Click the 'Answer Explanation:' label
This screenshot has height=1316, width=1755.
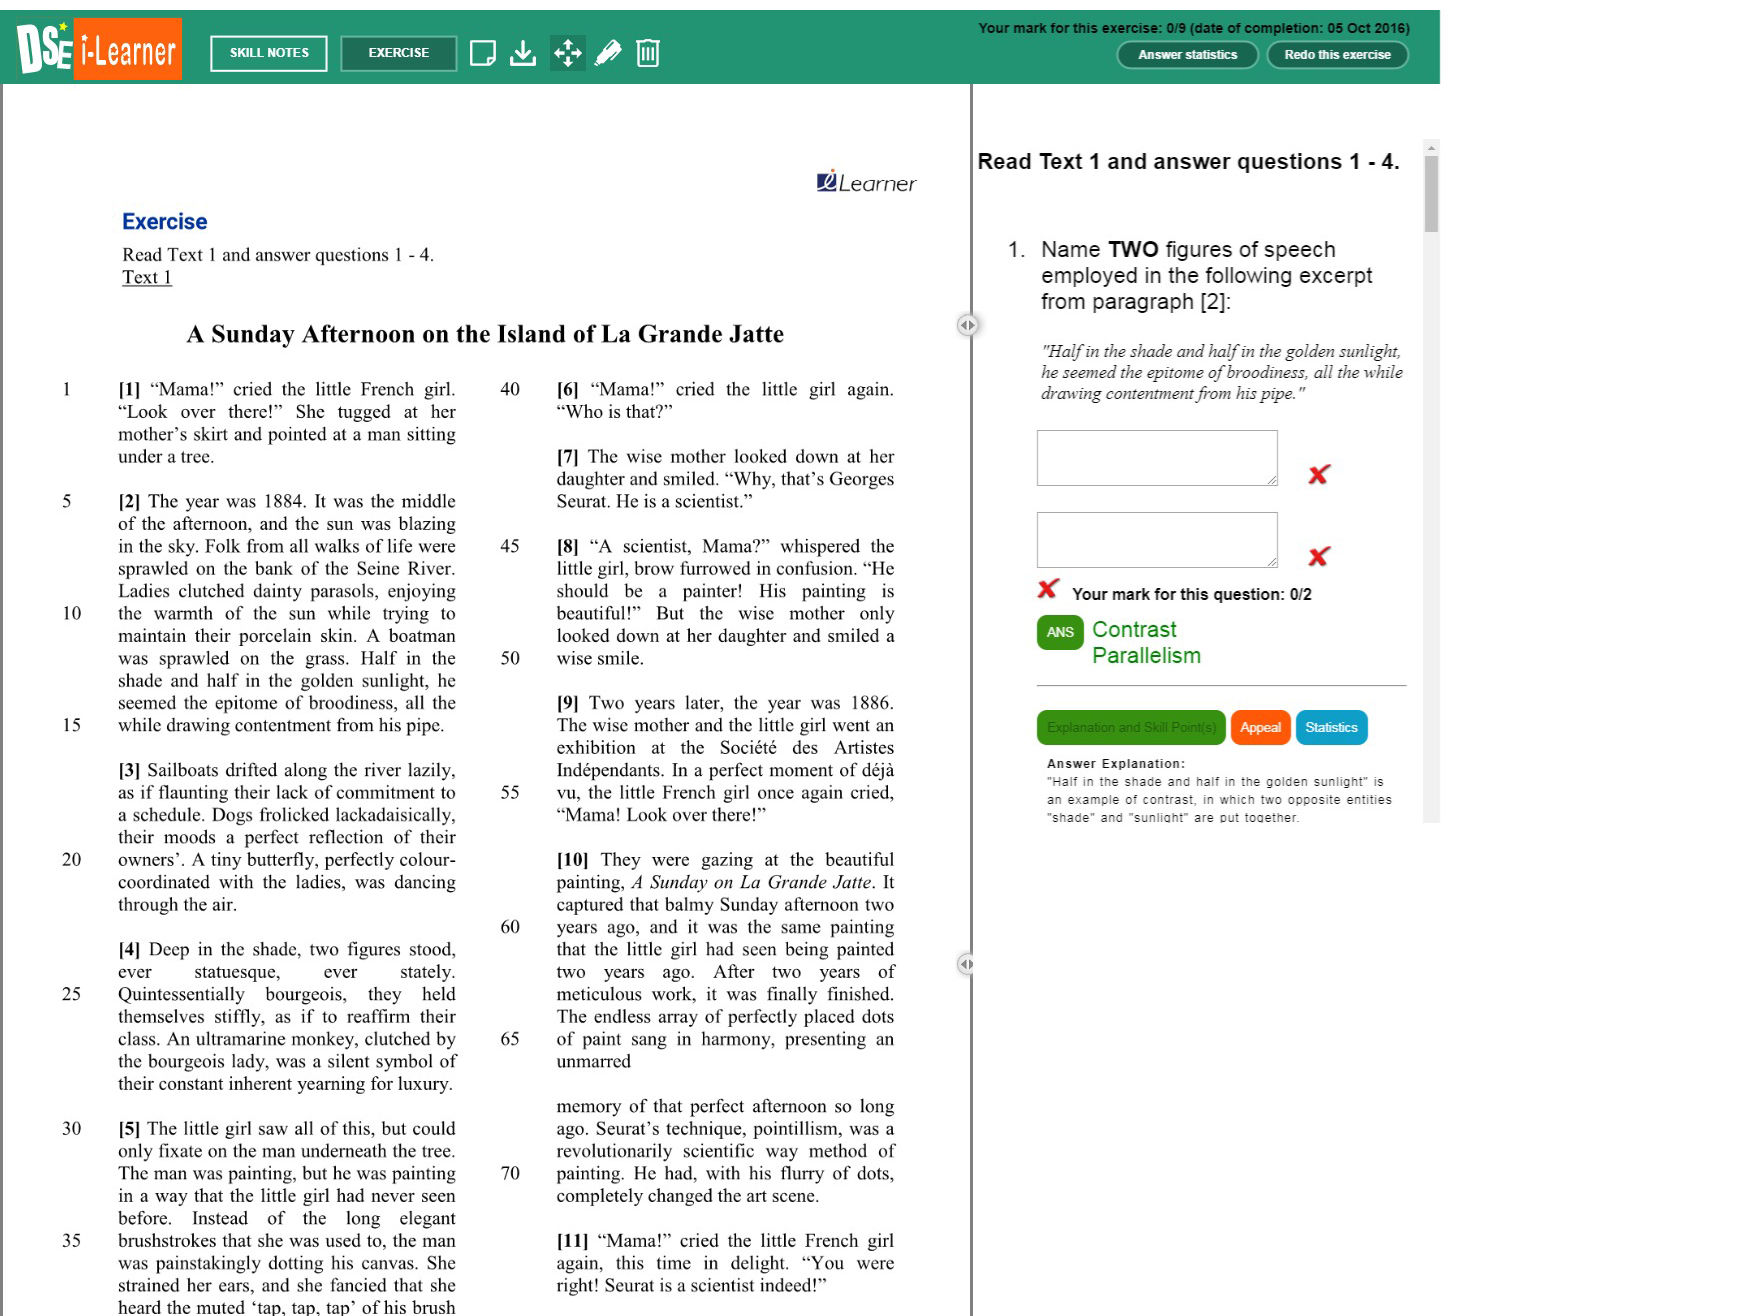point(1116,763)
